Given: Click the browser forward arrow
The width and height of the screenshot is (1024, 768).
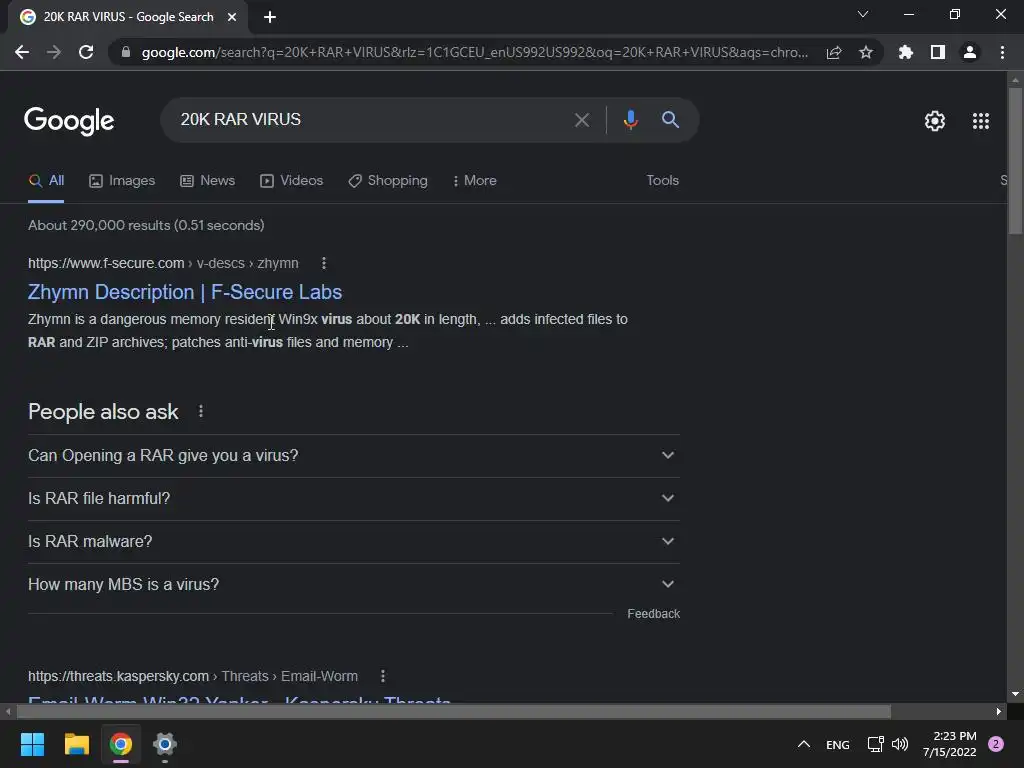Looking at the screenshot, I should pos(54,52).
